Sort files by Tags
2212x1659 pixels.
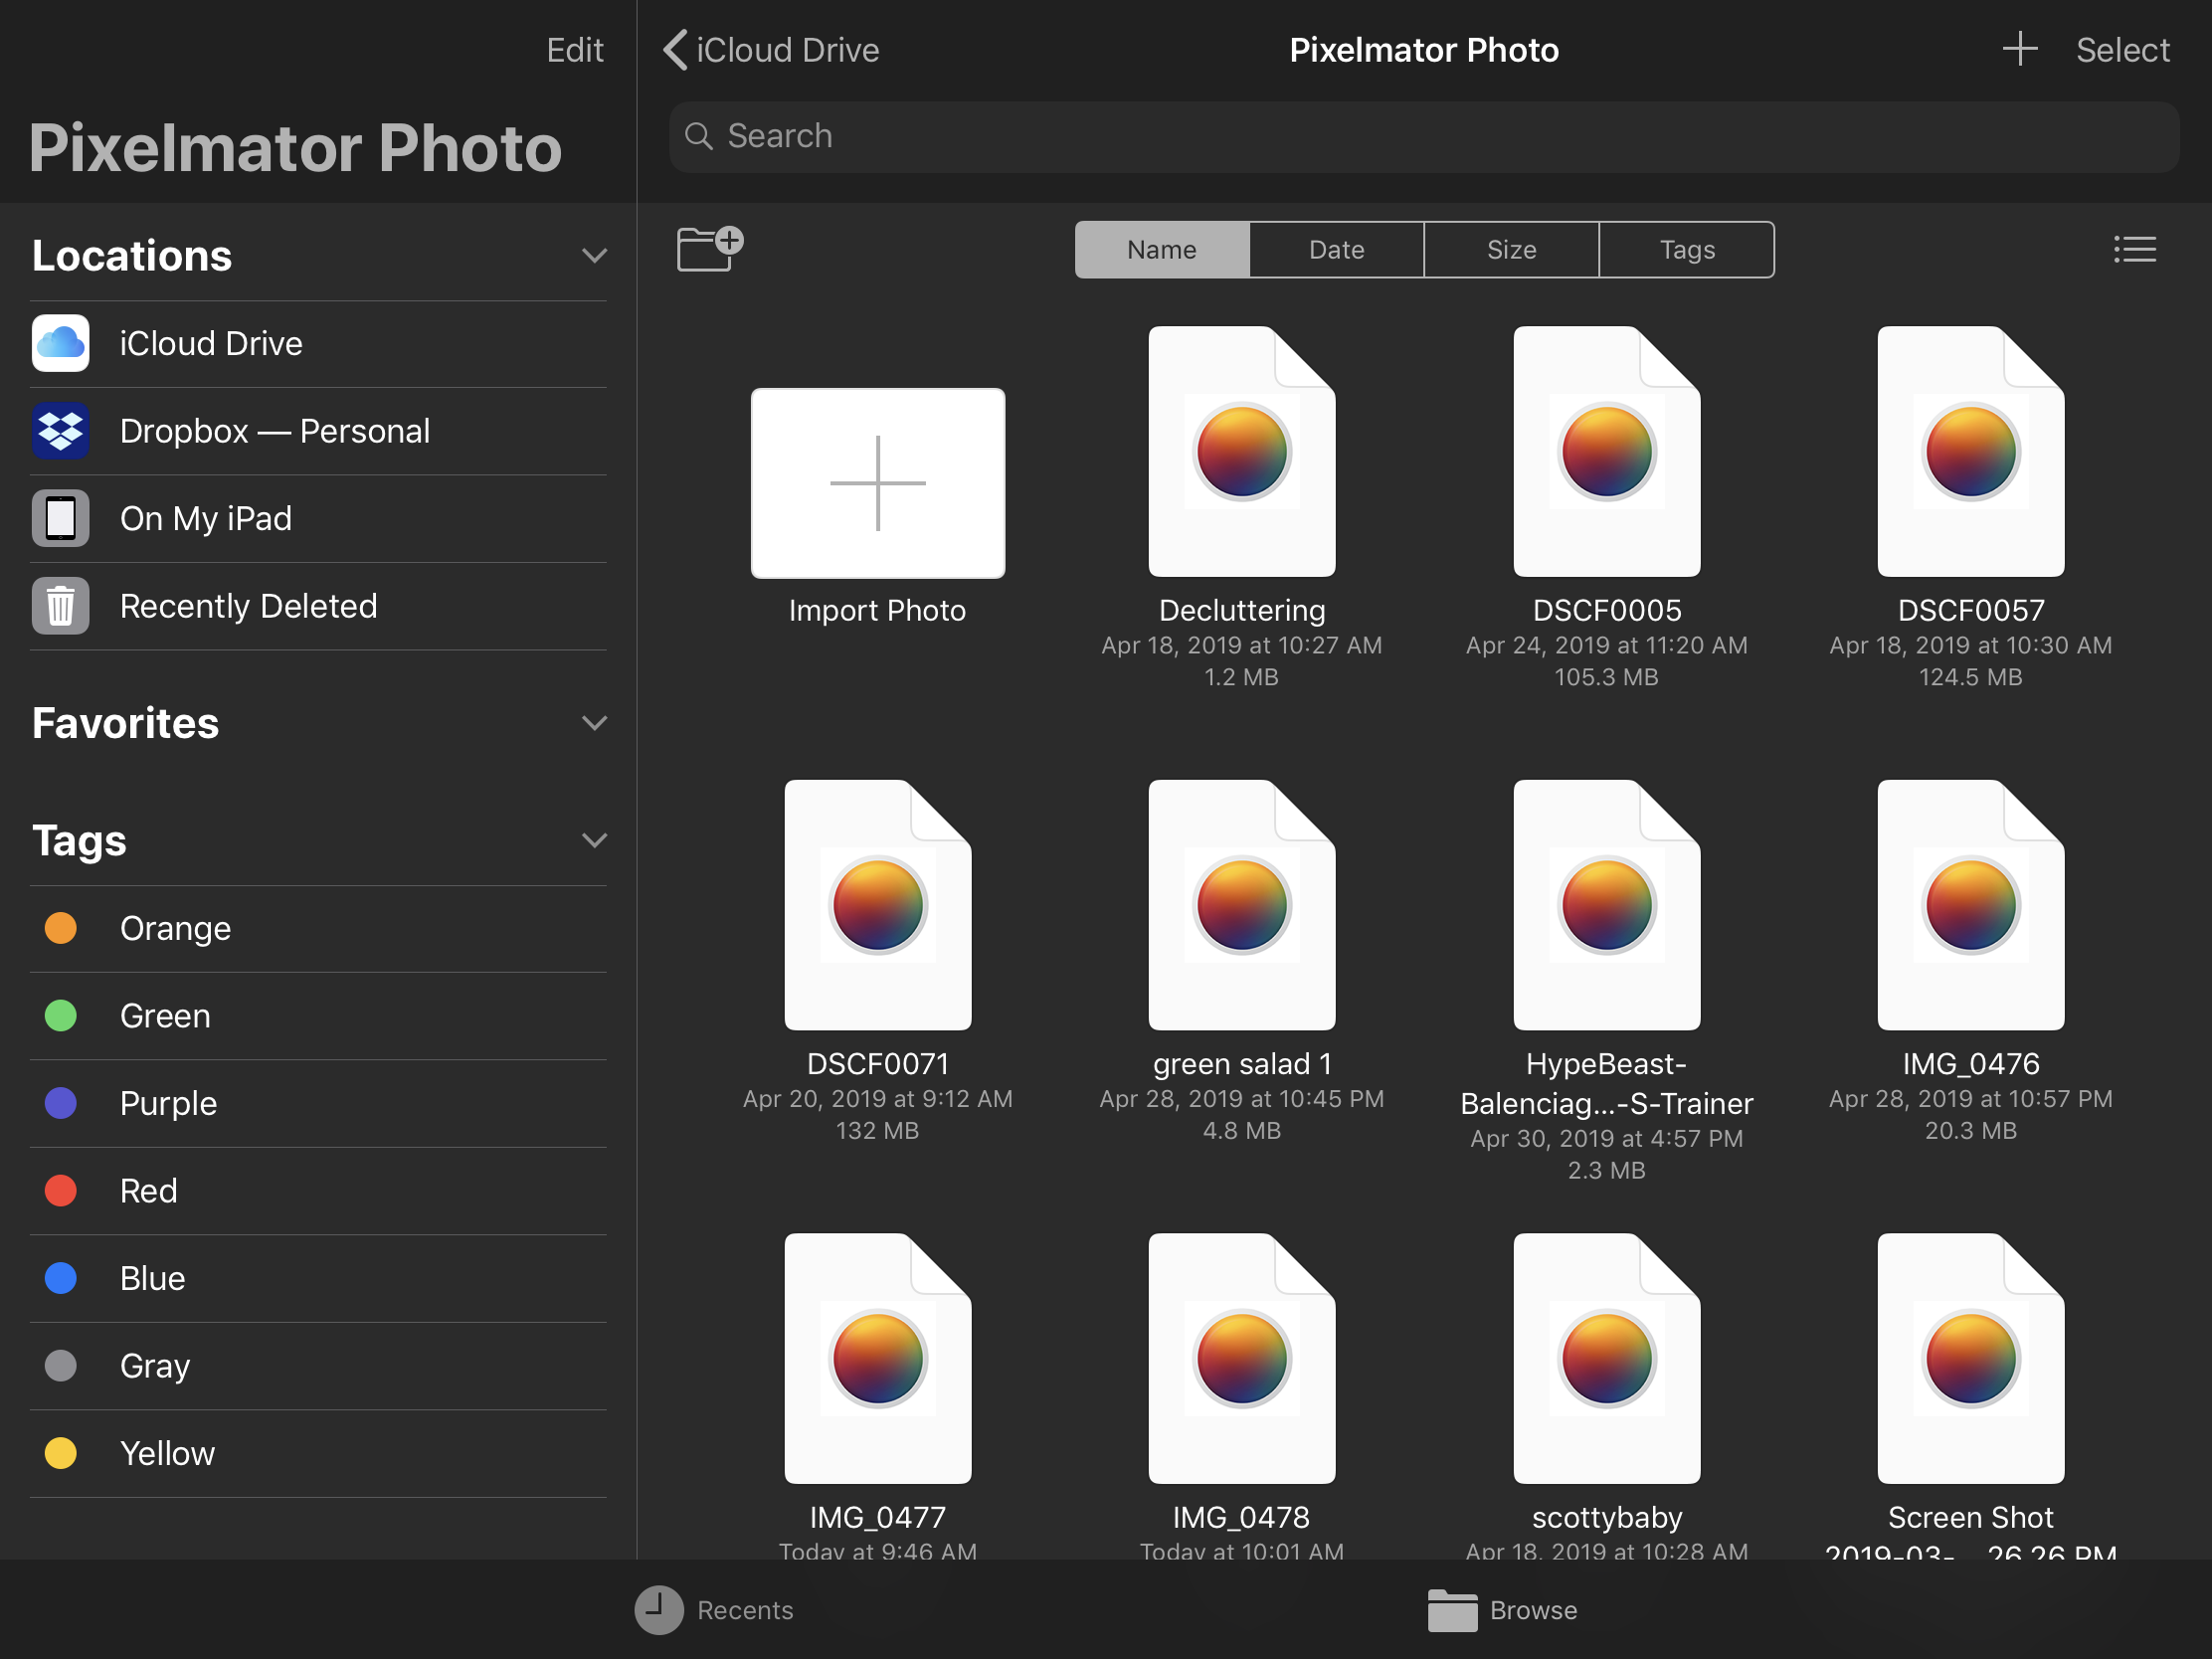1687,250
